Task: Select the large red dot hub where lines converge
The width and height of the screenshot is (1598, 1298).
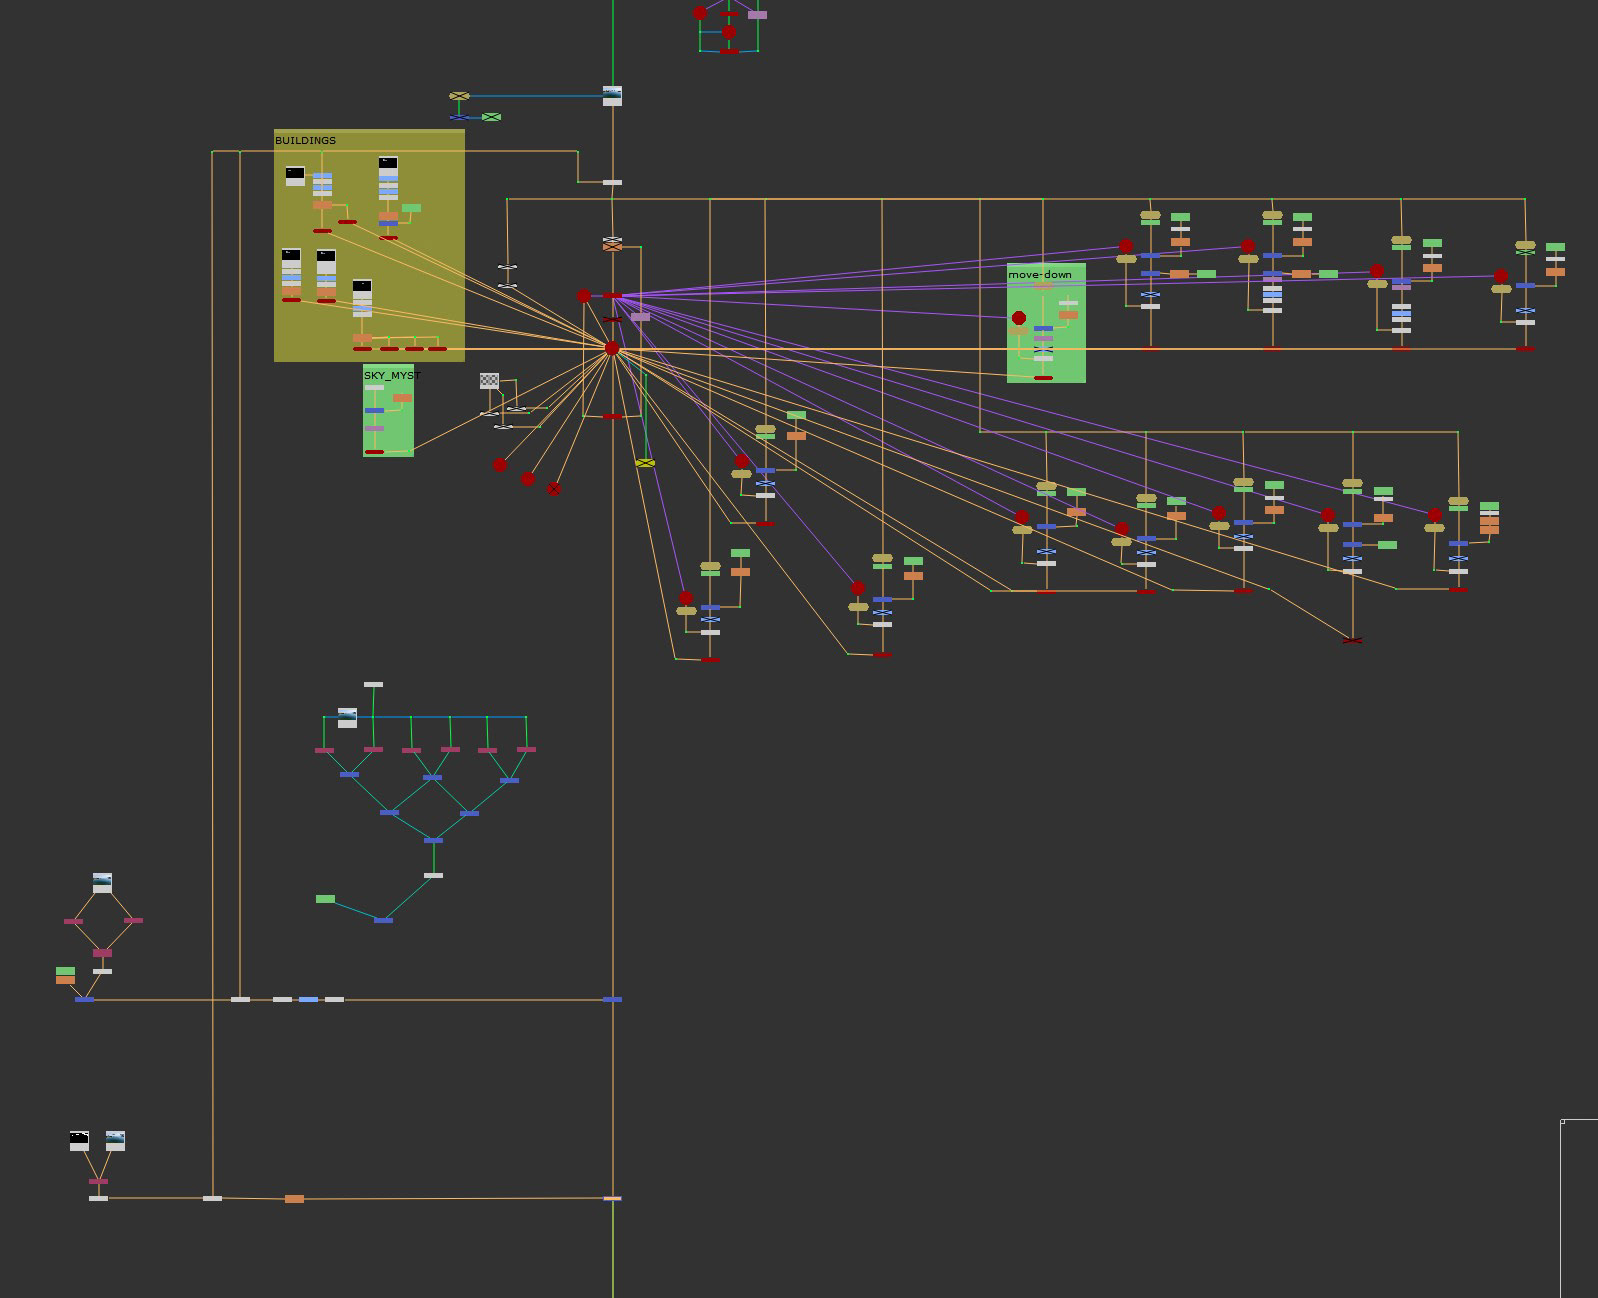Action: pos(612,348)
